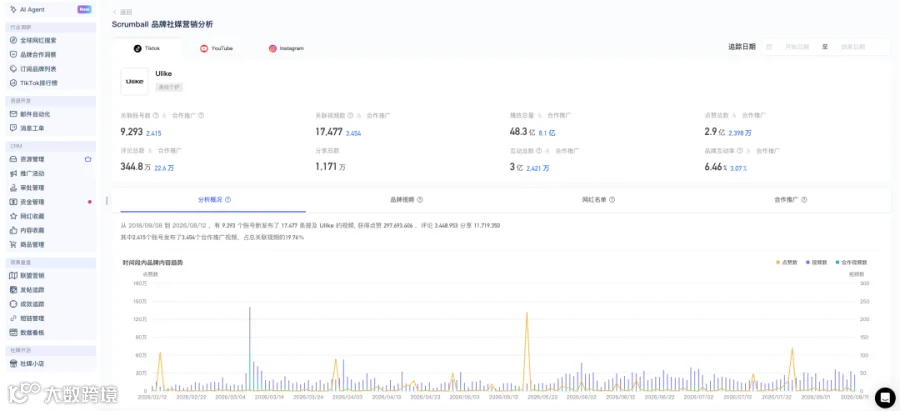Click the 内容收藏 thumbs-up icon
Screen dimensions: 900x411
pos(14,230)
